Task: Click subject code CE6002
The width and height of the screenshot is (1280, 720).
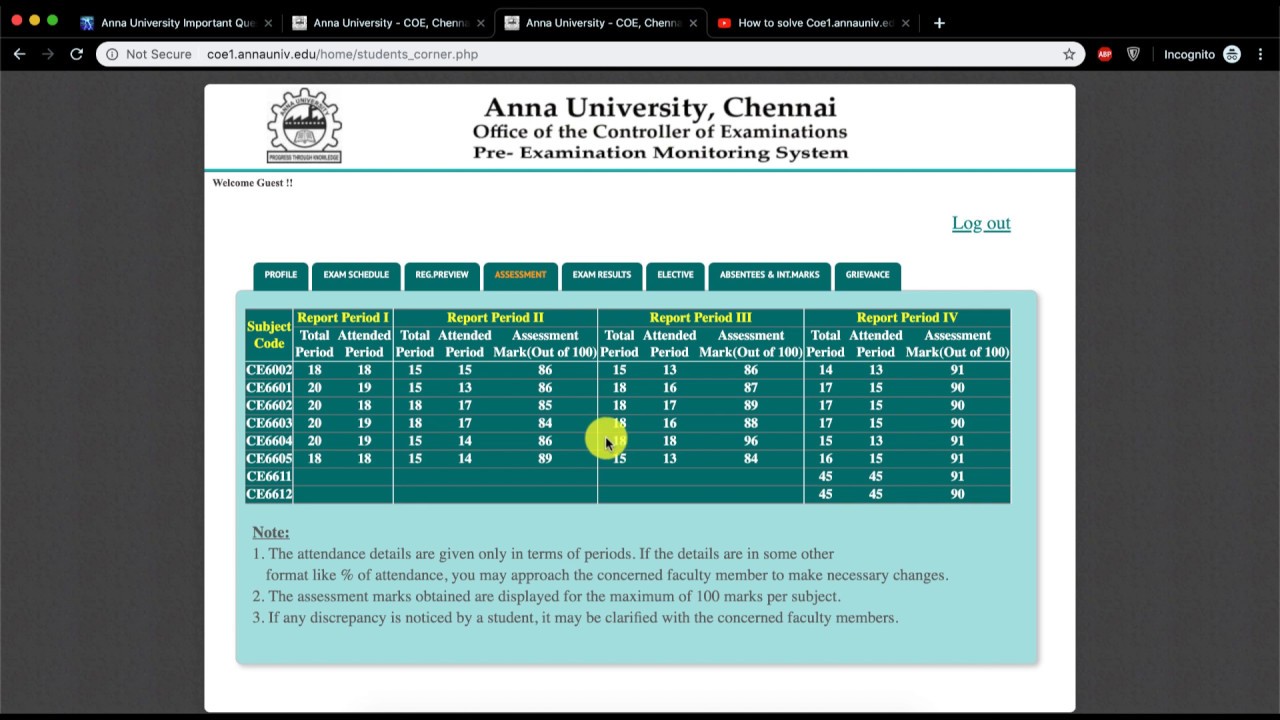Action: pos(269,370)
